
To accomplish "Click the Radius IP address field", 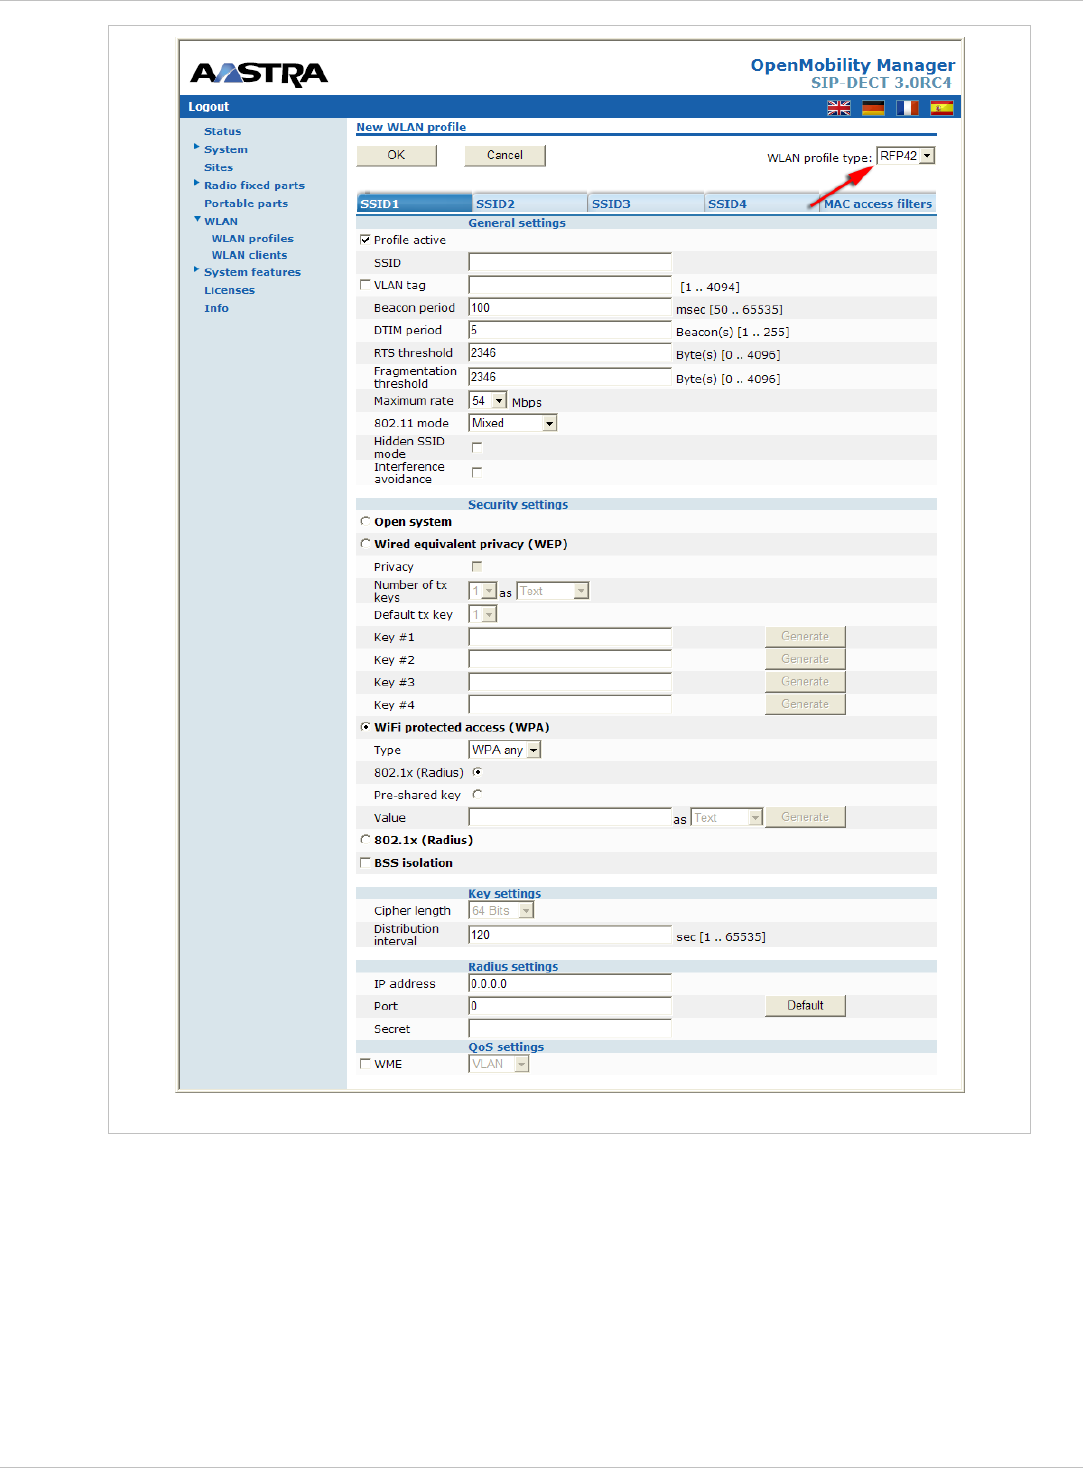I will (570, 984).
